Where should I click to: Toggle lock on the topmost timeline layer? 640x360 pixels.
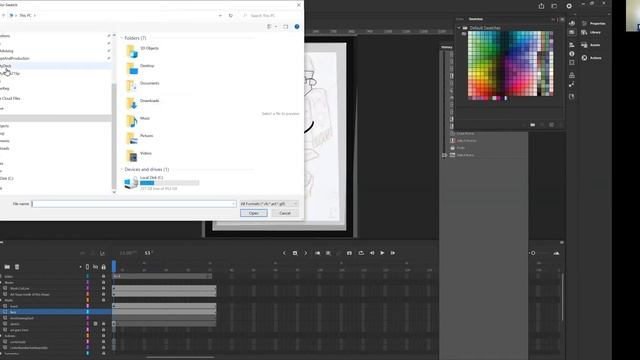103,276
